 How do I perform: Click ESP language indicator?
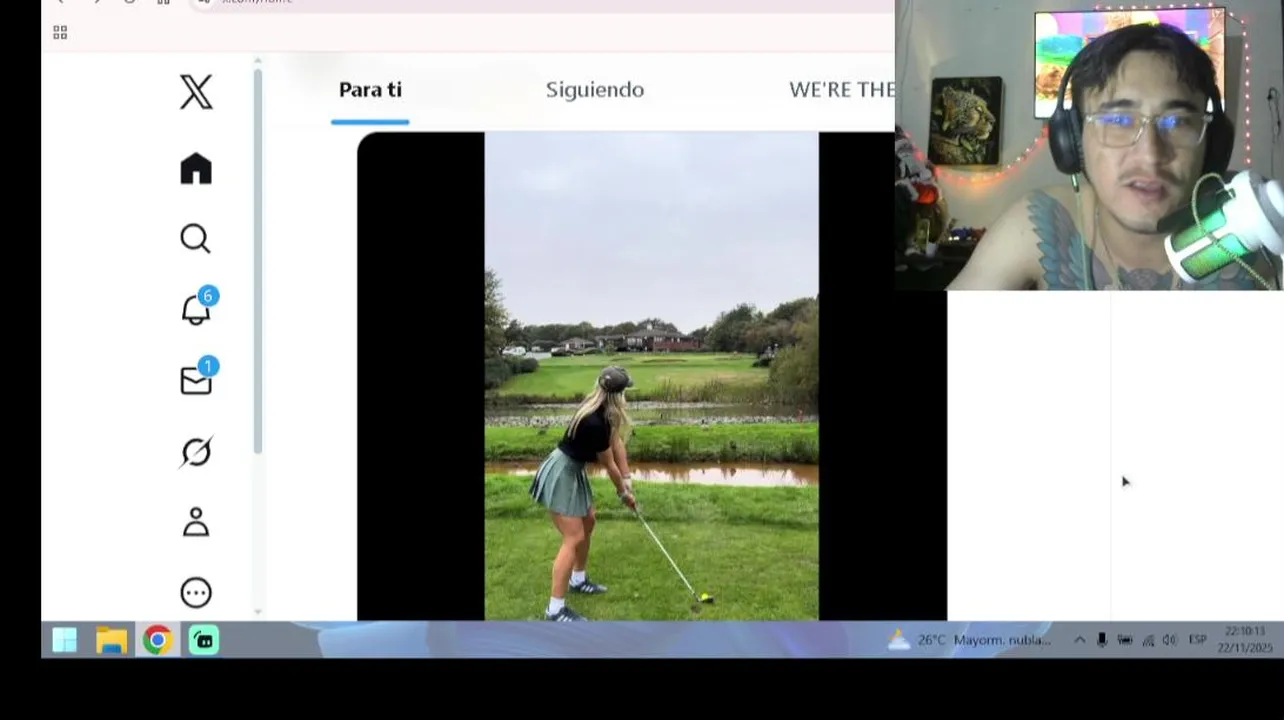click(1197, 640)
